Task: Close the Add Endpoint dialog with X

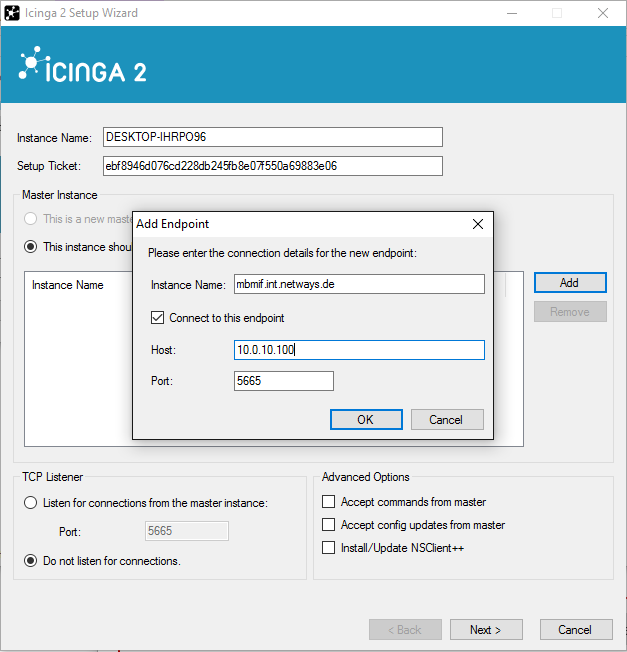Action: point(478,224)
